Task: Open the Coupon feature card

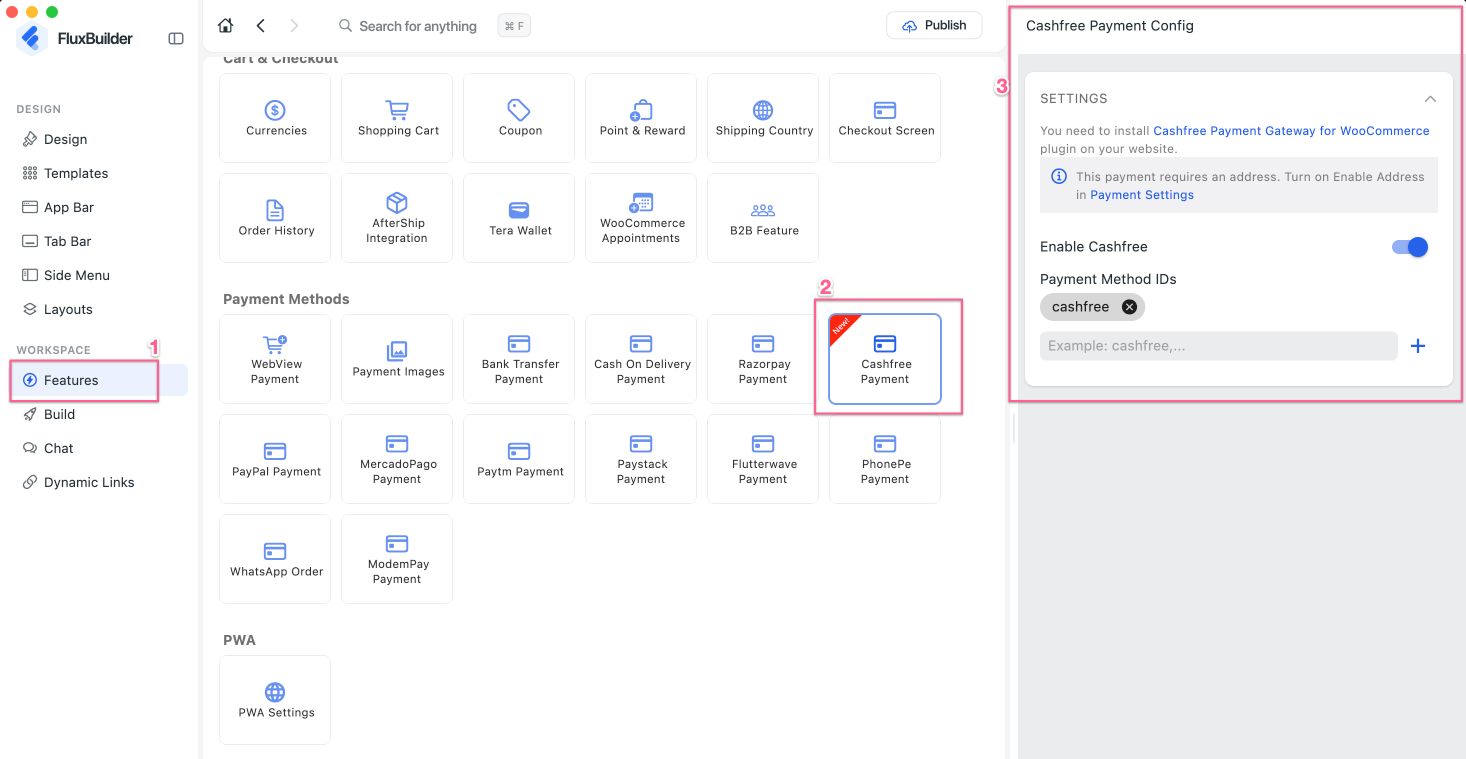Action: tap(519, 118)
